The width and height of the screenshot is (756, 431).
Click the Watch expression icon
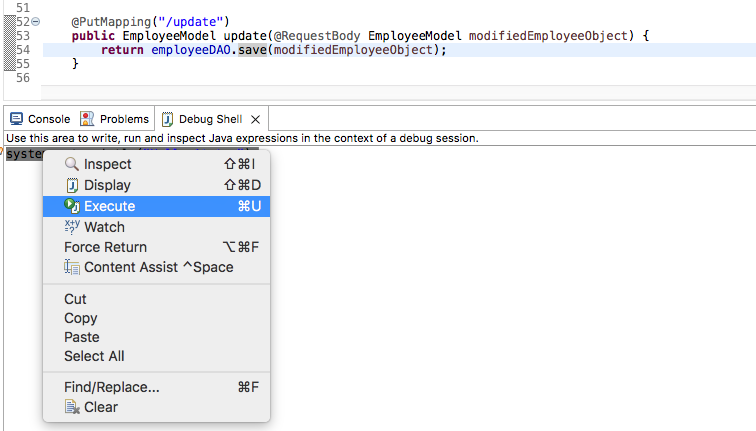click(72, 227)
